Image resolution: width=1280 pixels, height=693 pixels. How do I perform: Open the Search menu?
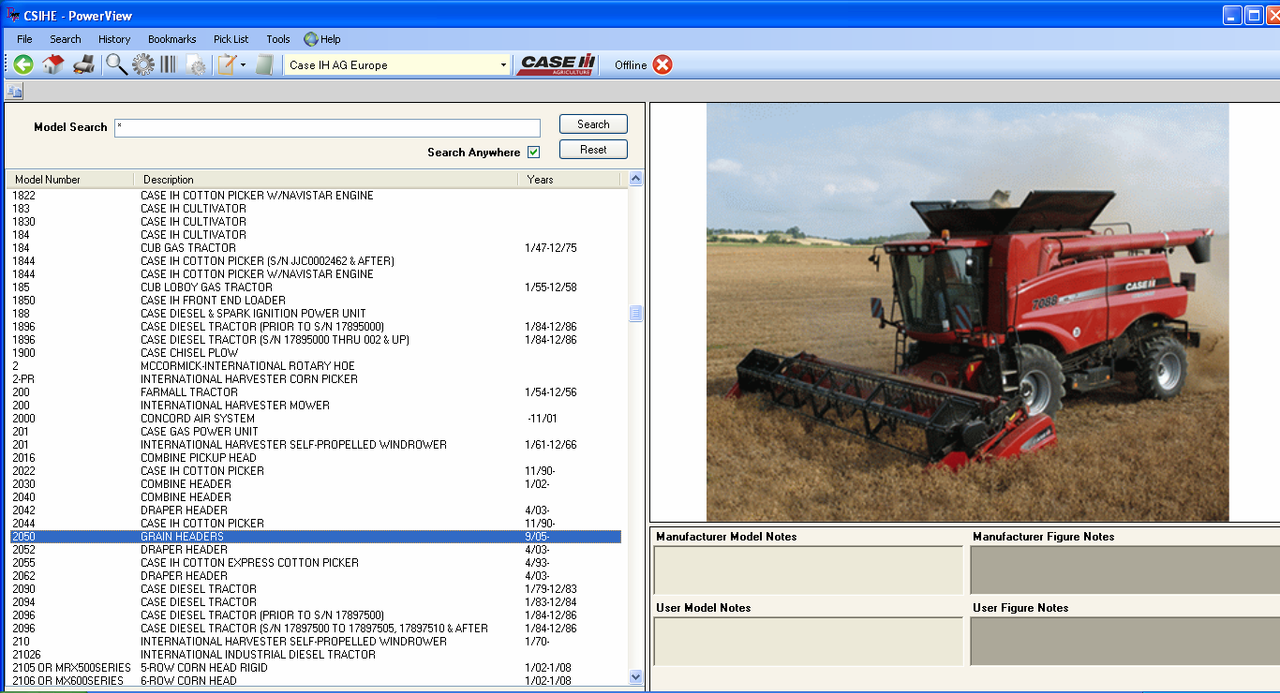coord(65,39)
